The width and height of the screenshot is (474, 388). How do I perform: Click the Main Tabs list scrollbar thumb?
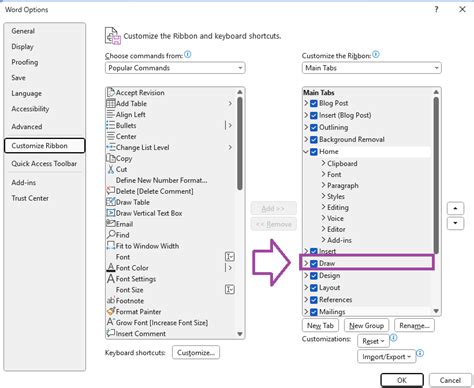436,175
